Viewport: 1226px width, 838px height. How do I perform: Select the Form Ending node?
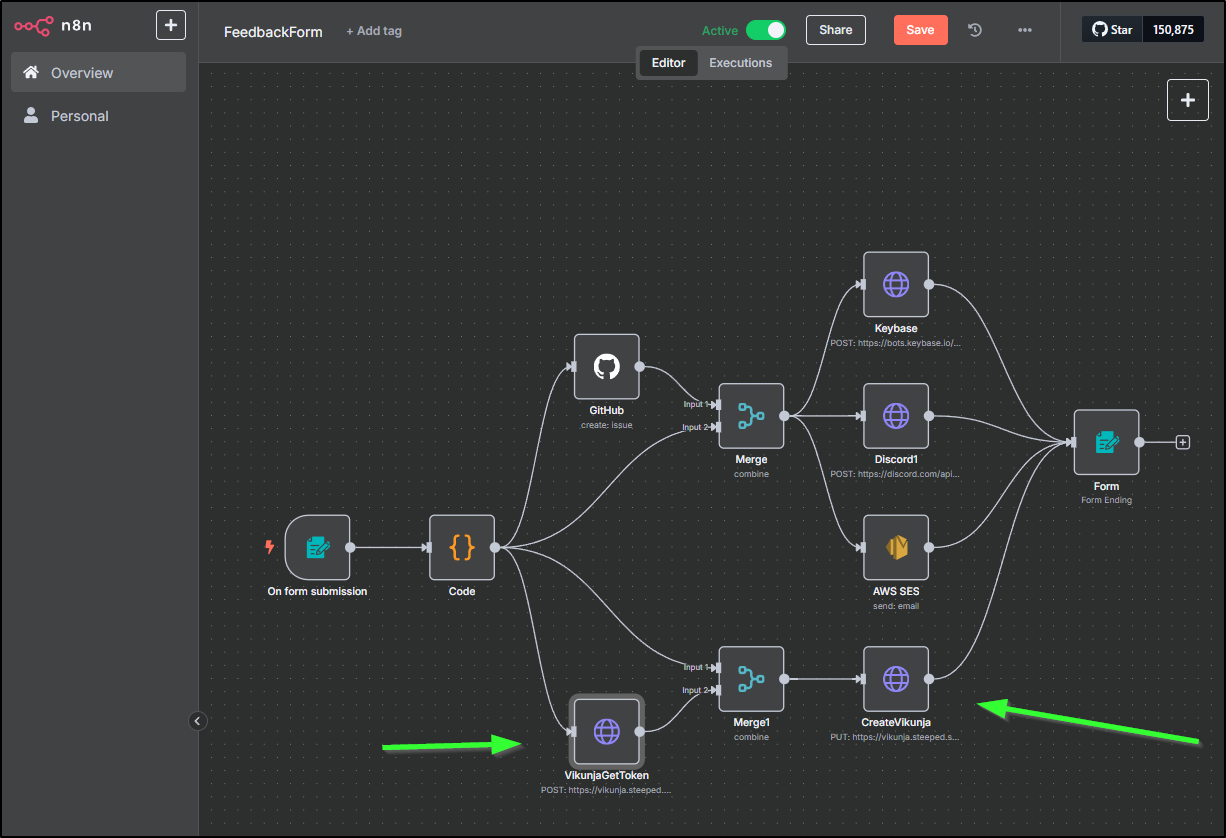[1106, 442]
